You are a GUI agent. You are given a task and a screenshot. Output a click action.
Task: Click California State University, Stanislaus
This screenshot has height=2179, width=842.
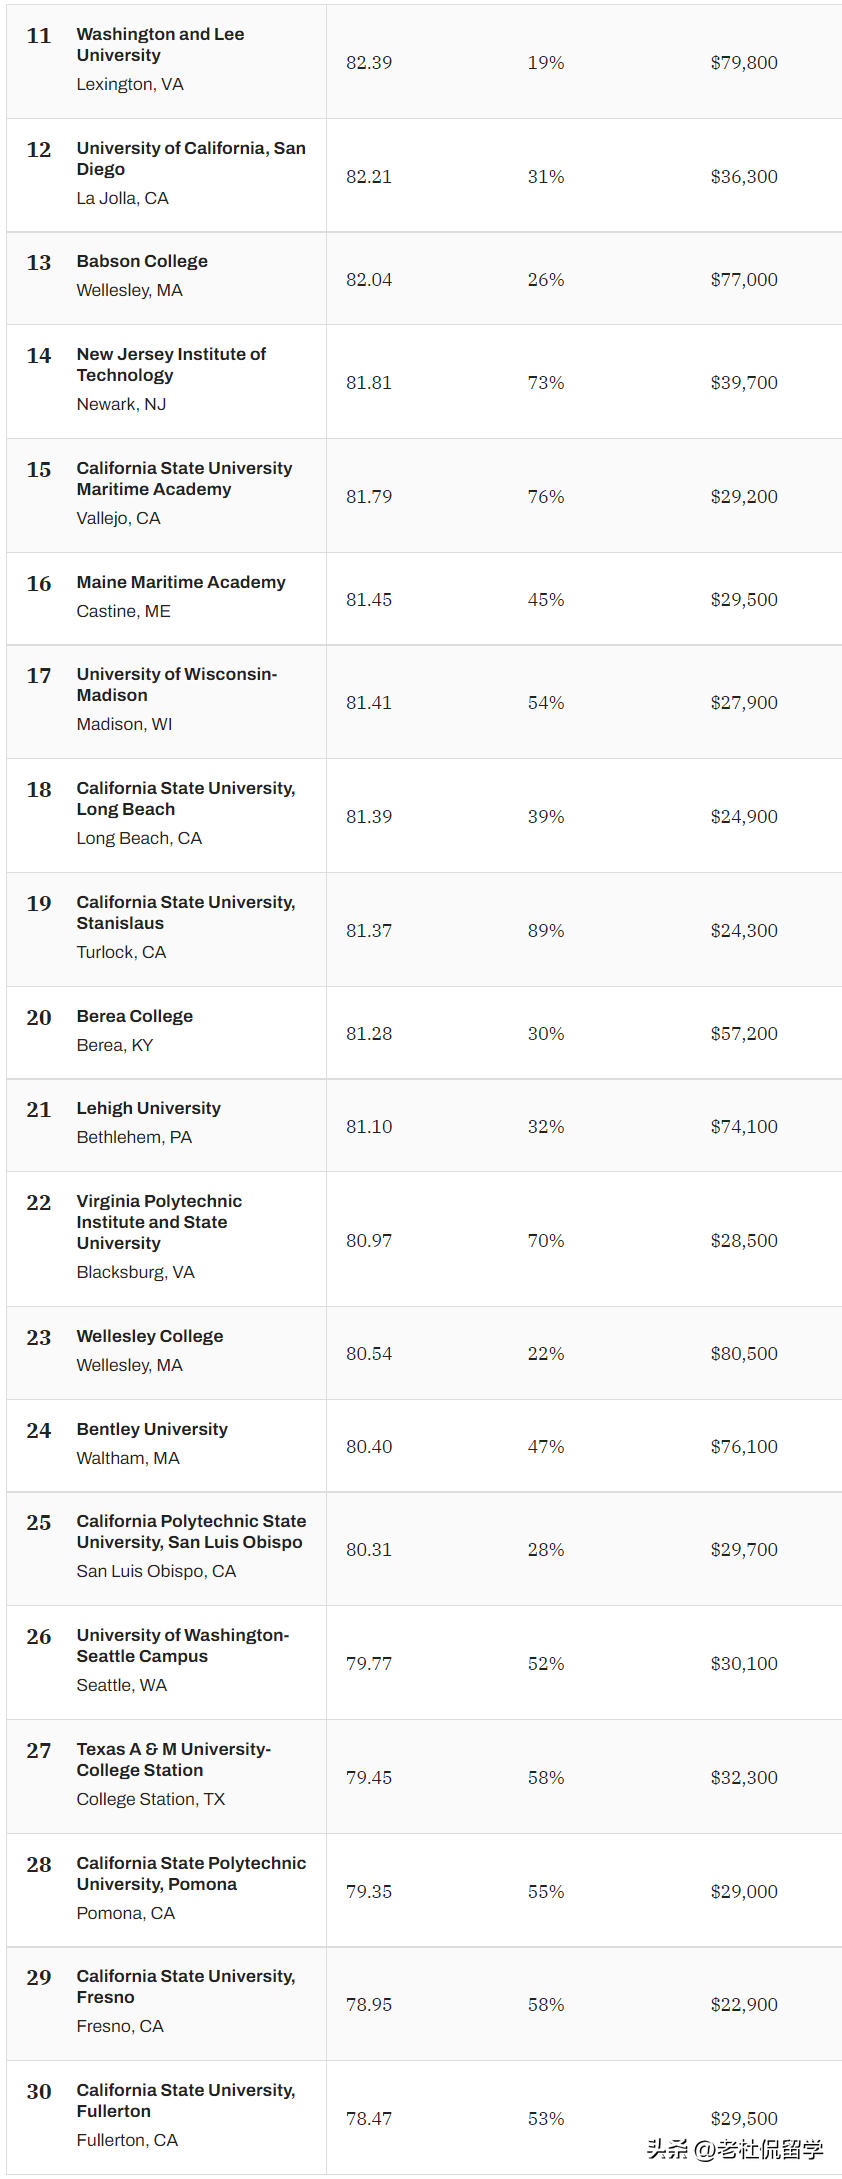[186, 913]
